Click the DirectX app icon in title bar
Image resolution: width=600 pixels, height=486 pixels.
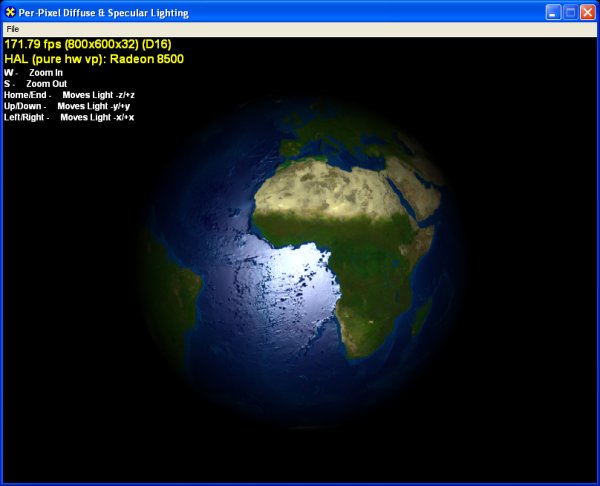tap(10, 12)
